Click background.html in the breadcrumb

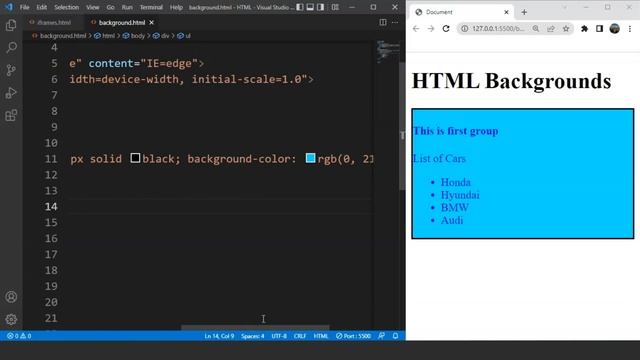63,36
